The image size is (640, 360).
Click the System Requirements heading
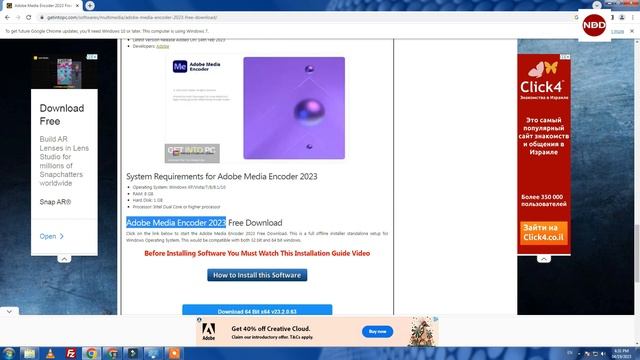click(x=222, y=176)
